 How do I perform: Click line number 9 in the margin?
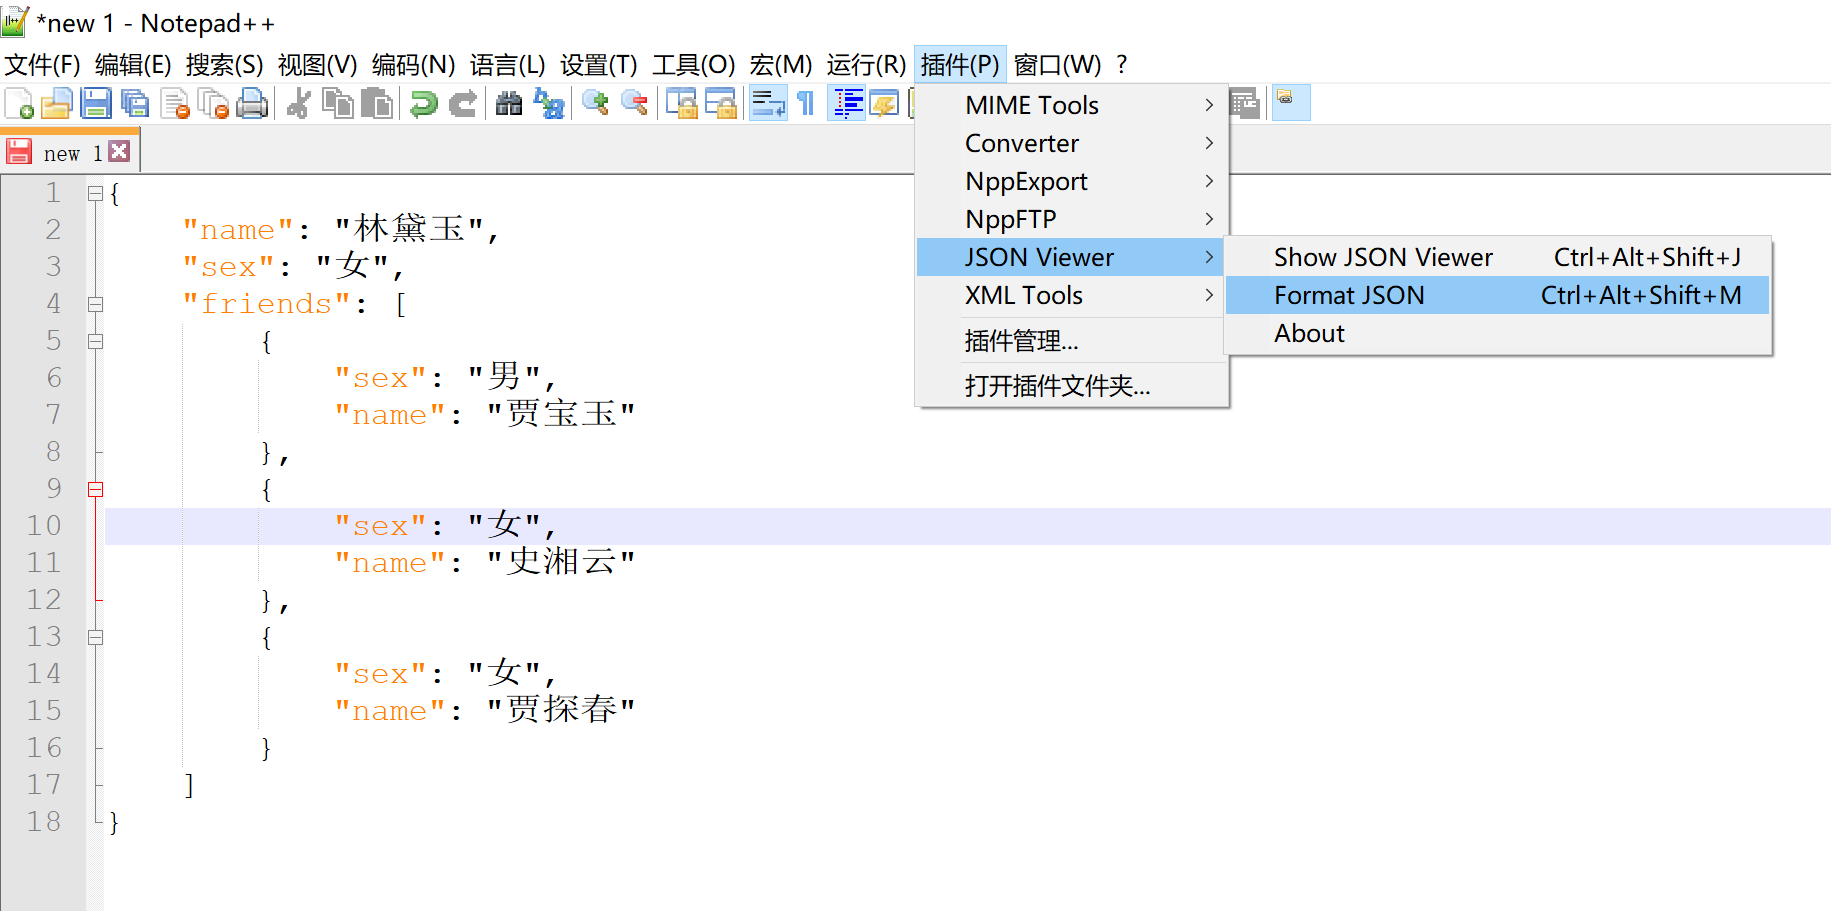coord(53,488)
